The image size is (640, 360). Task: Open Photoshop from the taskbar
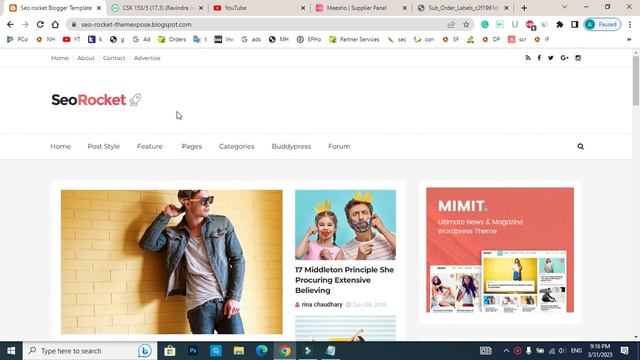click(193, 351)
